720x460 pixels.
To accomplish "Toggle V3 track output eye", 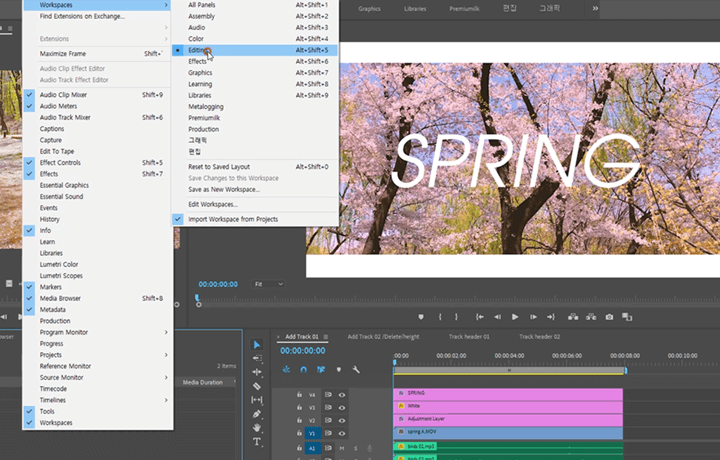I will point(342,408).
